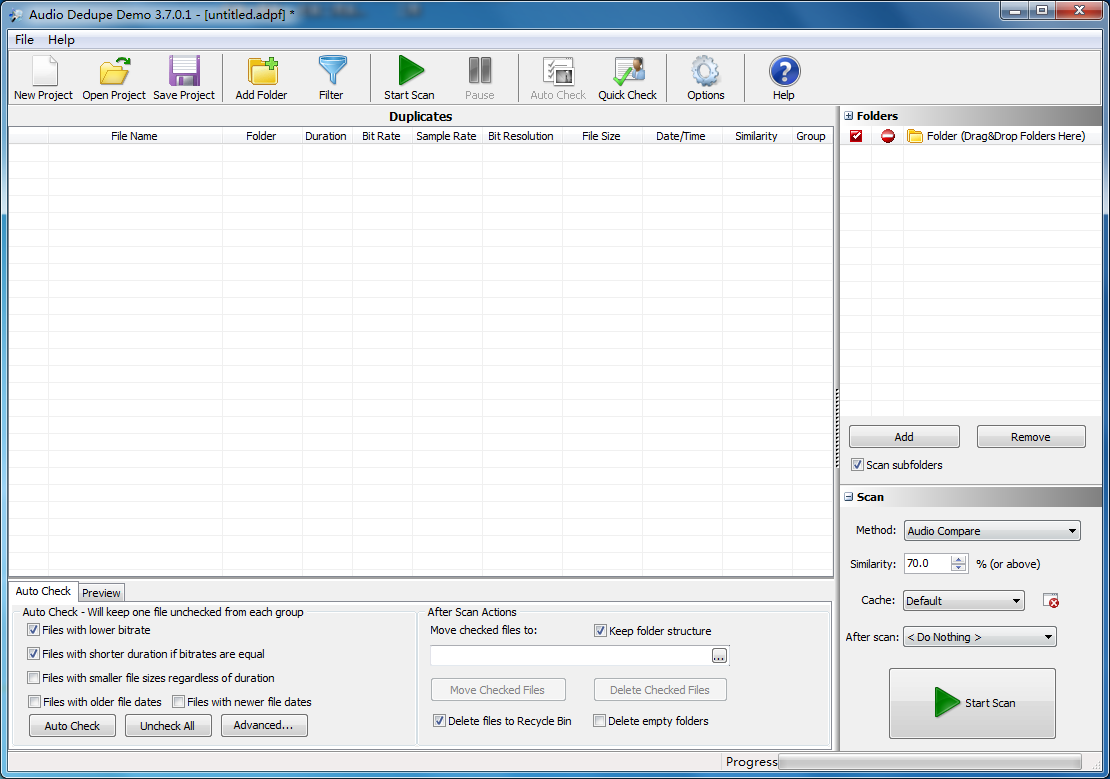Image resolution: width=1110 pixels, height=779 pixels.
Task: Sort by File Size column header
Action: click(601, 136)
